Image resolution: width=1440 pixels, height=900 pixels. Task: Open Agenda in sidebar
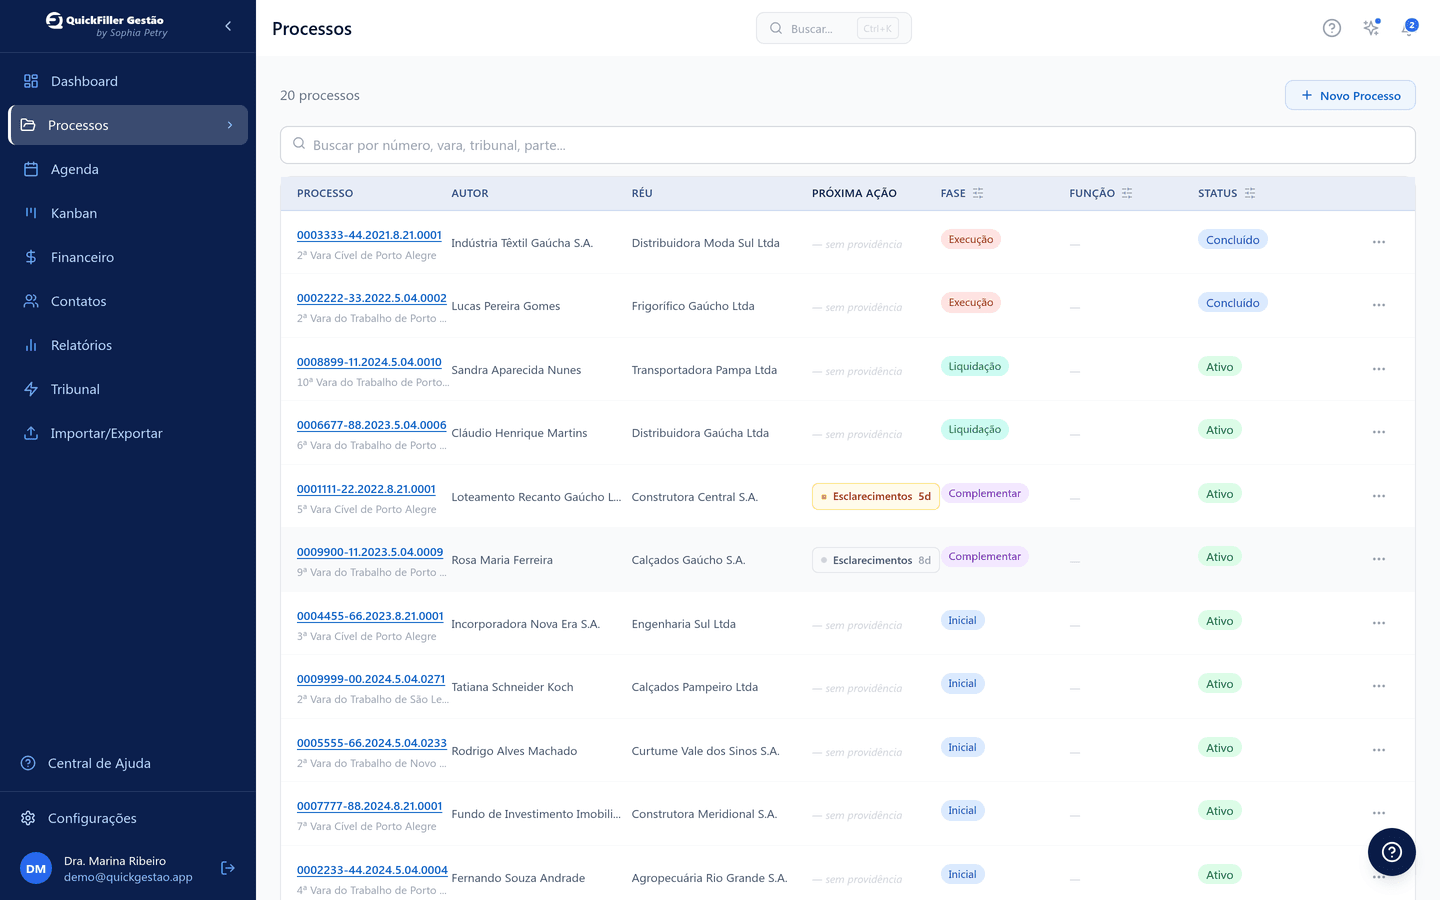coord(128,169)
